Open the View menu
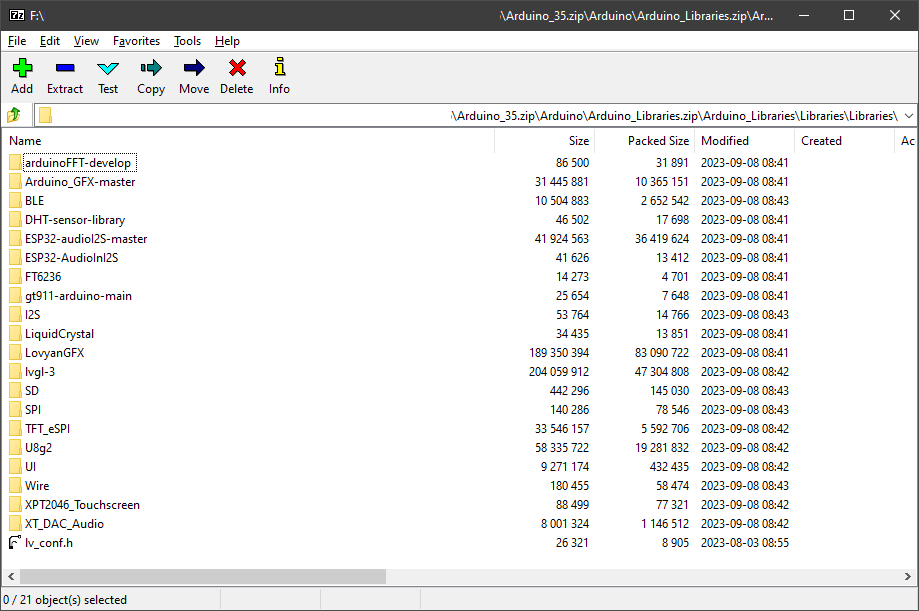 click(86, 41)
